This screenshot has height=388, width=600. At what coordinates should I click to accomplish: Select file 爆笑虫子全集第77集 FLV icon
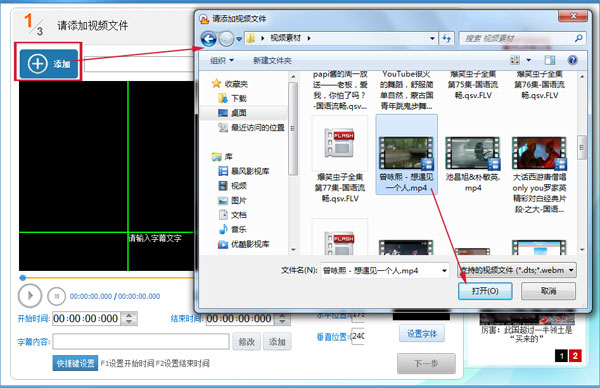[339, 143]
